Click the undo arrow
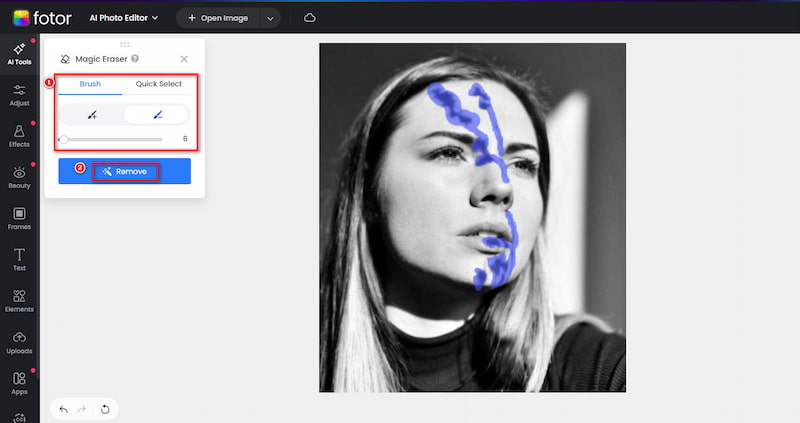 tap(63, 409)
